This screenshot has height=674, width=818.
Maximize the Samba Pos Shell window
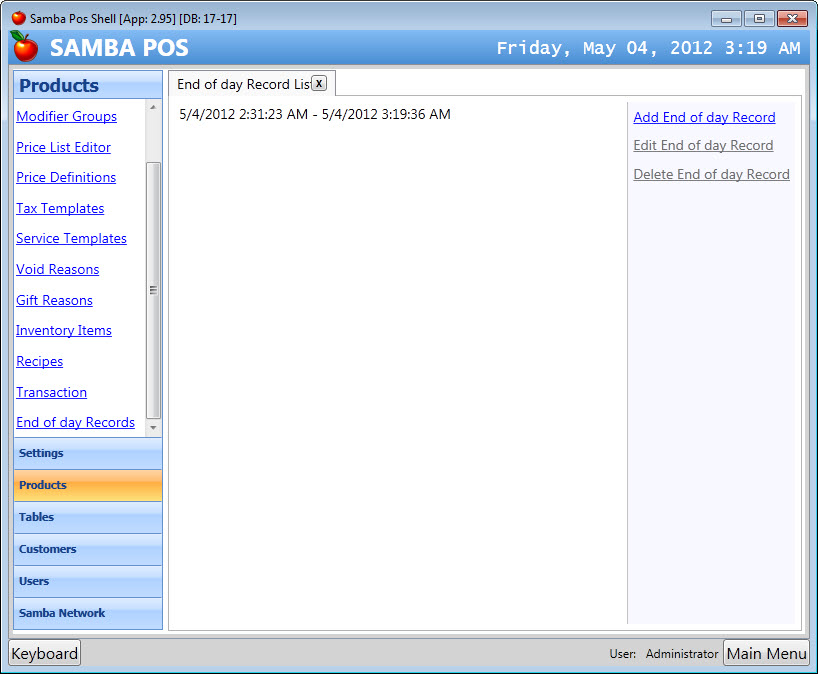coord(759,19)
